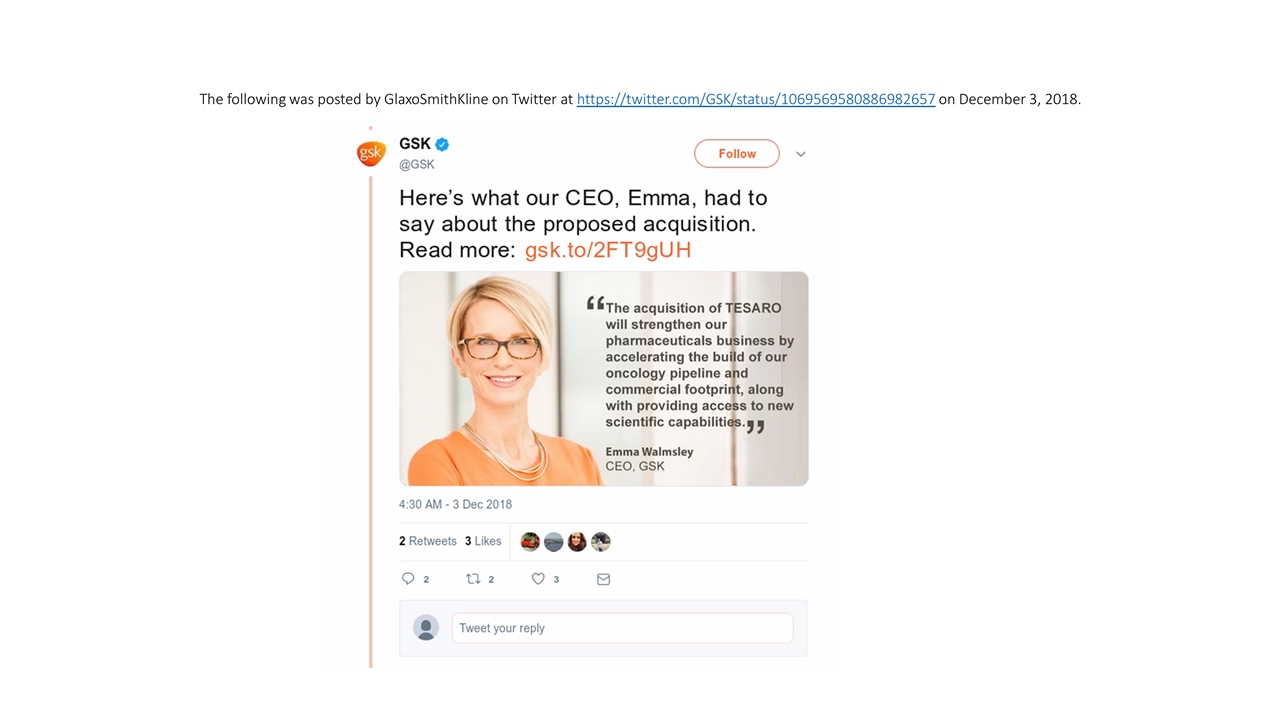The image size is (1280, 720).
Task: Click the blue verified badge
Action: click(442, 144)
